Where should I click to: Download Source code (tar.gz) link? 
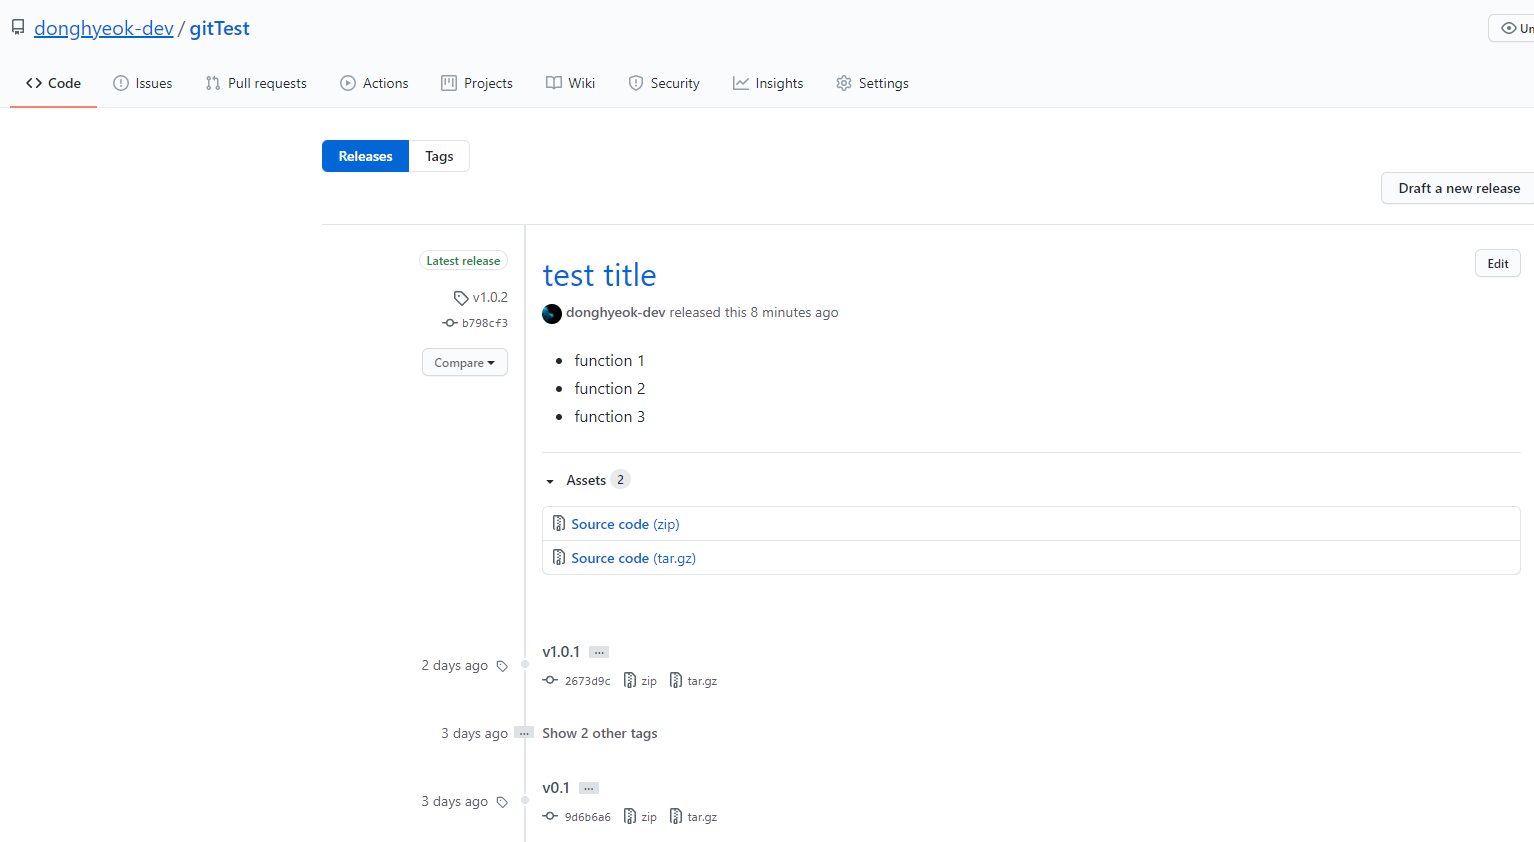633,558
